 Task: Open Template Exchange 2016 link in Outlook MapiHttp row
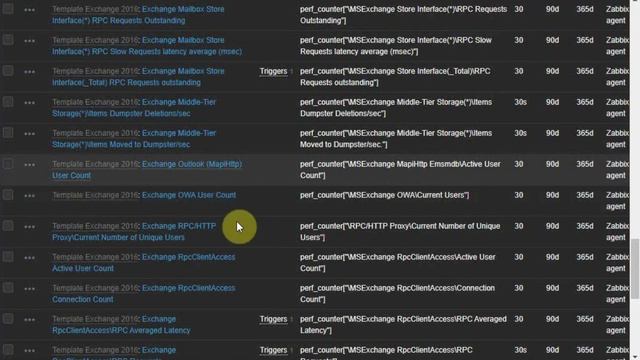[96, 164]
